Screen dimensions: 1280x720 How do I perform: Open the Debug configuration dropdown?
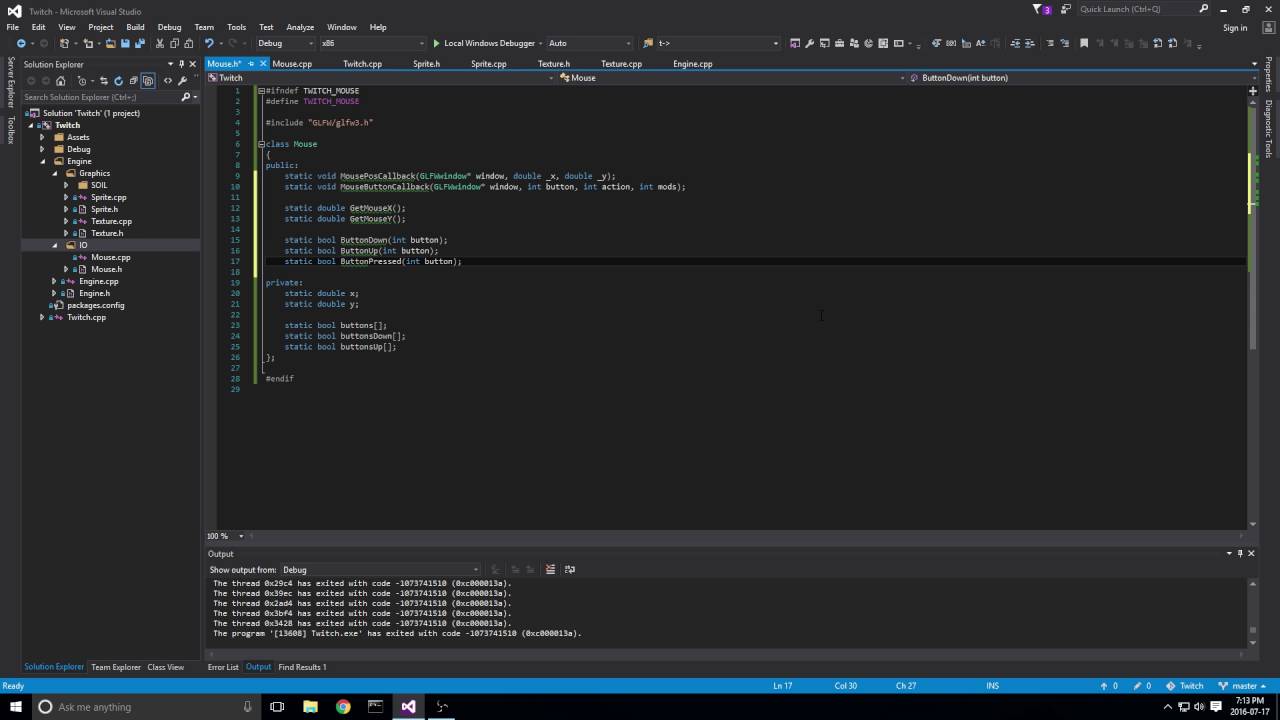click(285, 44)
